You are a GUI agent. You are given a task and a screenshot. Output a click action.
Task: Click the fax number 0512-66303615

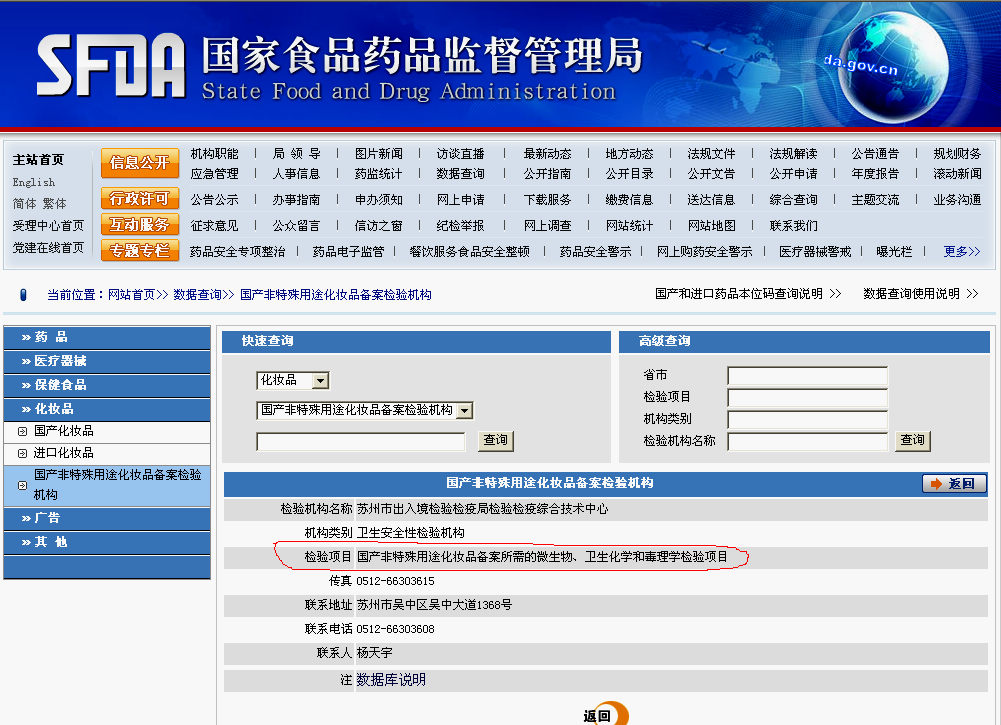(395, 581)
